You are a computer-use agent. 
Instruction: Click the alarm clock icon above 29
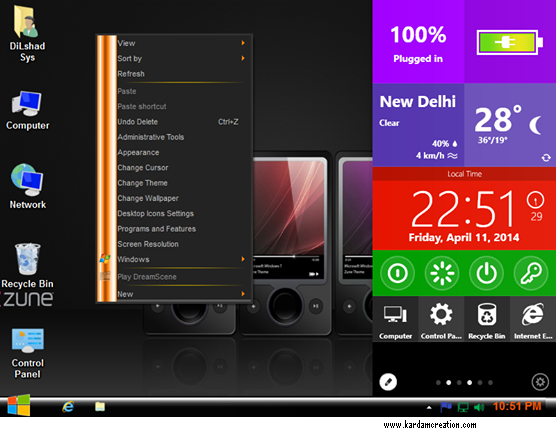(x=535, y=200)
